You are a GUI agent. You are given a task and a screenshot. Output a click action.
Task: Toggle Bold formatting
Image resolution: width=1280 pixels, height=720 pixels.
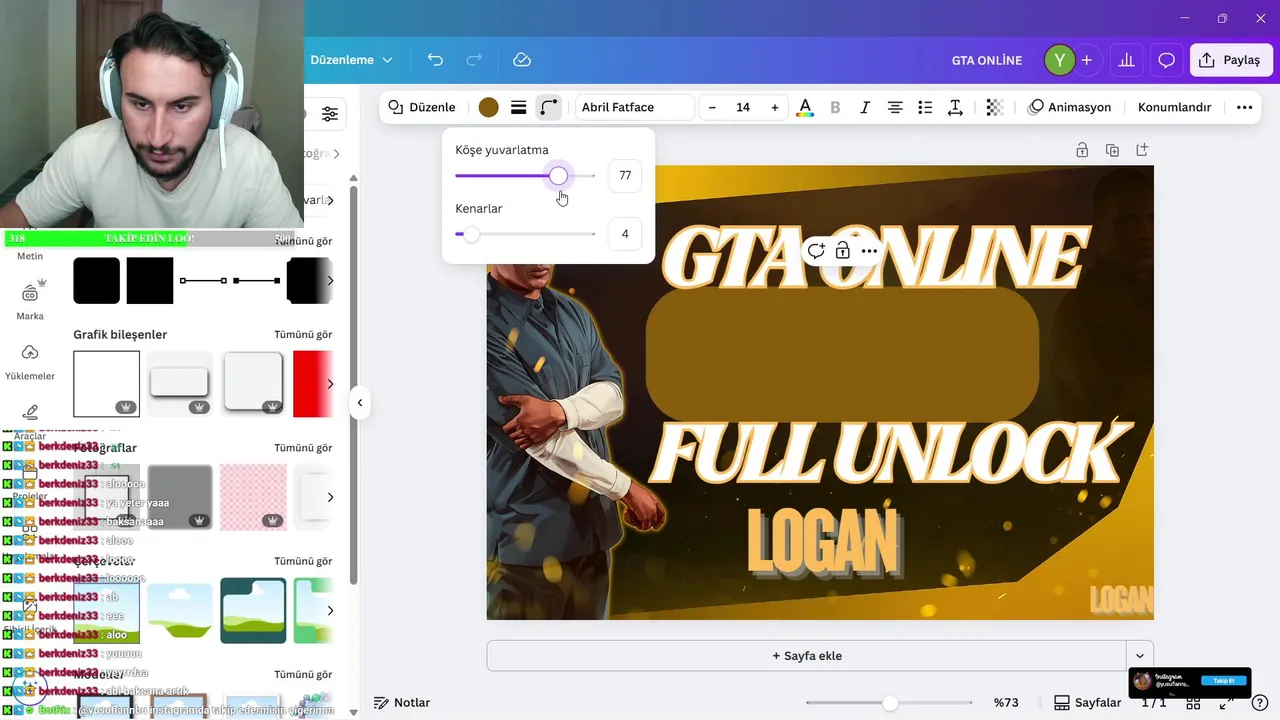pyautogui.click(x=835, y=107)
